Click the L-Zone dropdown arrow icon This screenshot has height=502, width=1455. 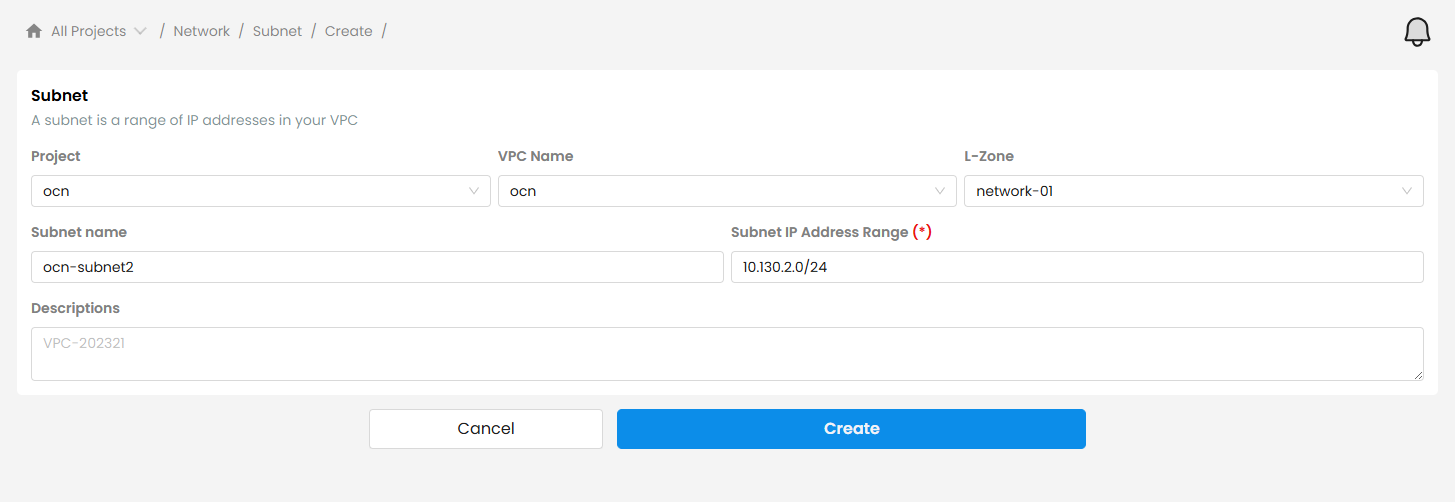click(1407, 191)
